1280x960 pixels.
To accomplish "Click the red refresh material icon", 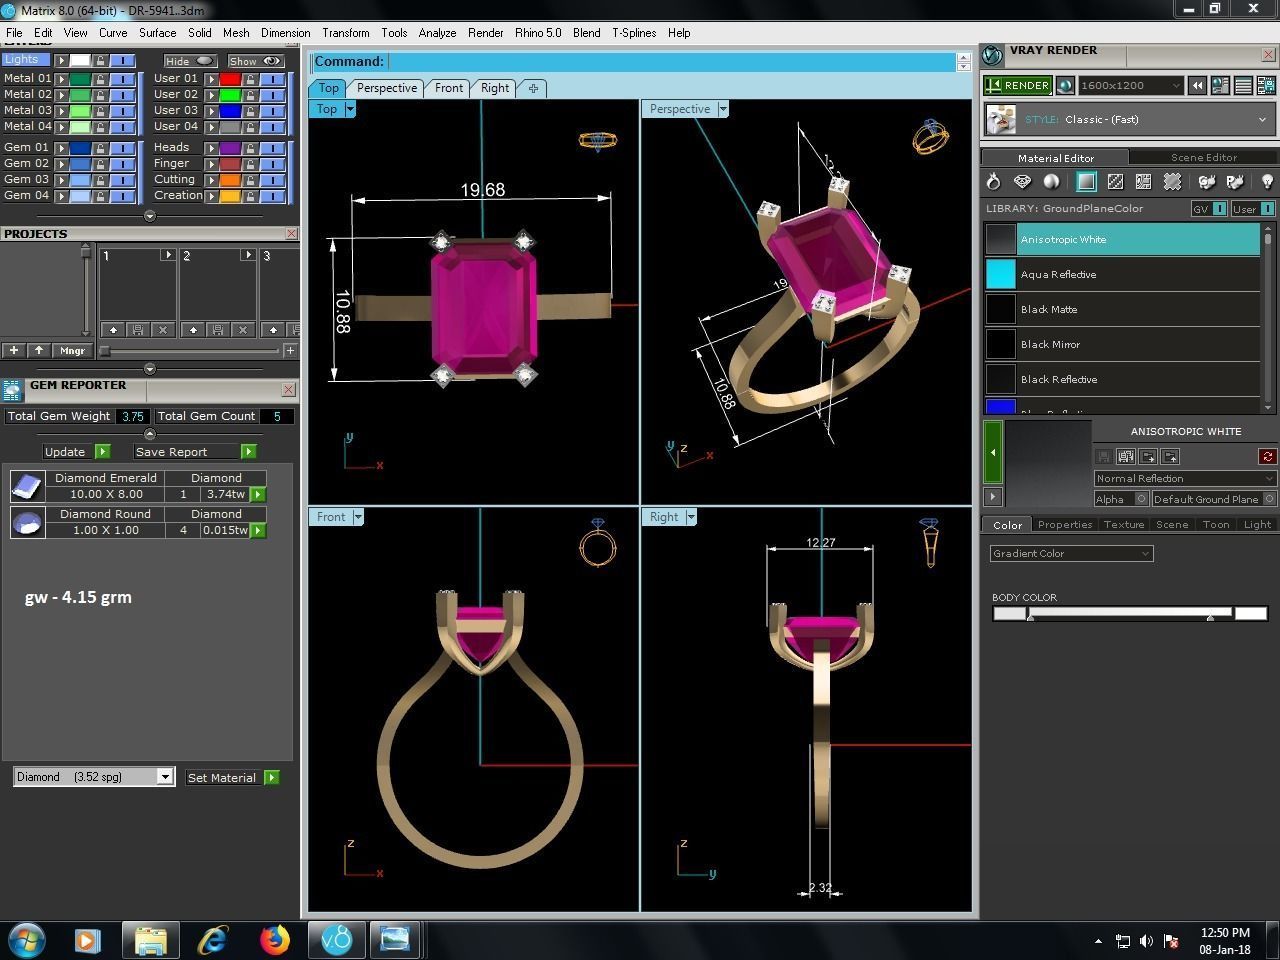I will [1267, 457].
